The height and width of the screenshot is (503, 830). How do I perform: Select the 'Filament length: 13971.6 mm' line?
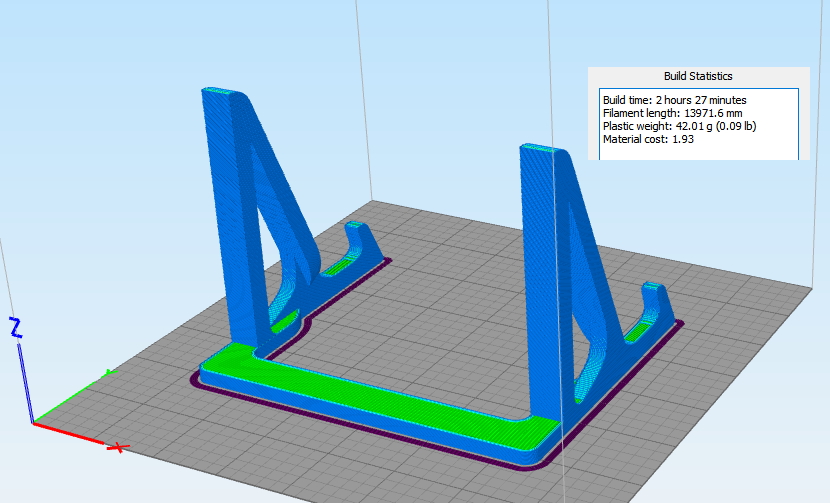pos(672,113)
